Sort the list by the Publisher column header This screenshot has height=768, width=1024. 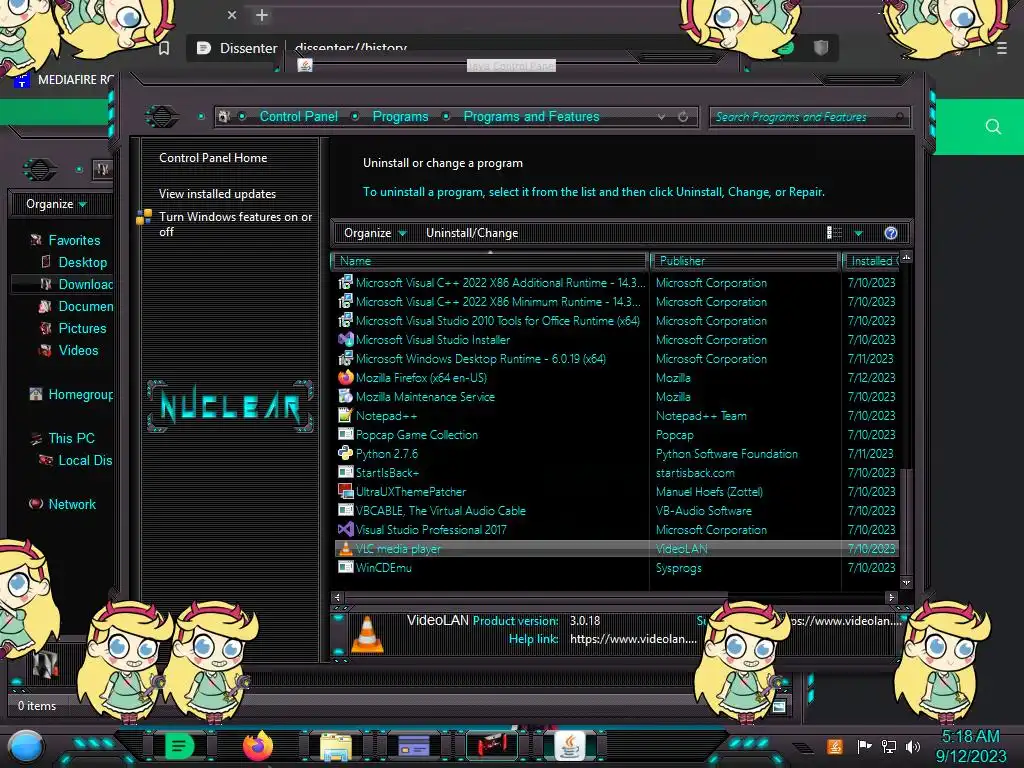click(744, 261)
